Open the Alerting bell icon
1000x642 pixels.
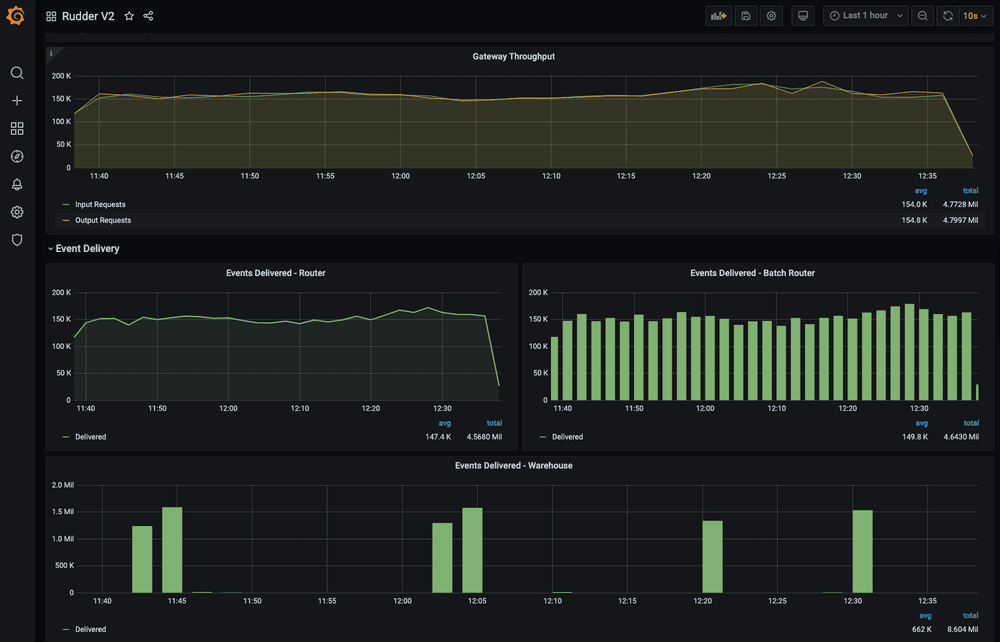(17, 185)
